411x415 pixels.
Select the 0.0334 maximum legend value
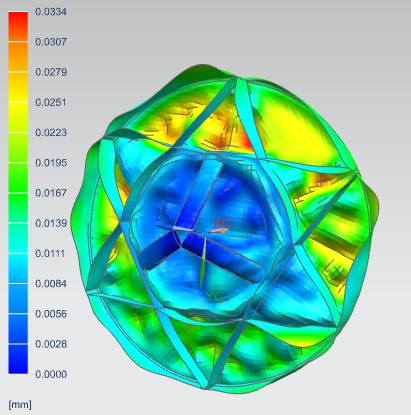(51, 12)
